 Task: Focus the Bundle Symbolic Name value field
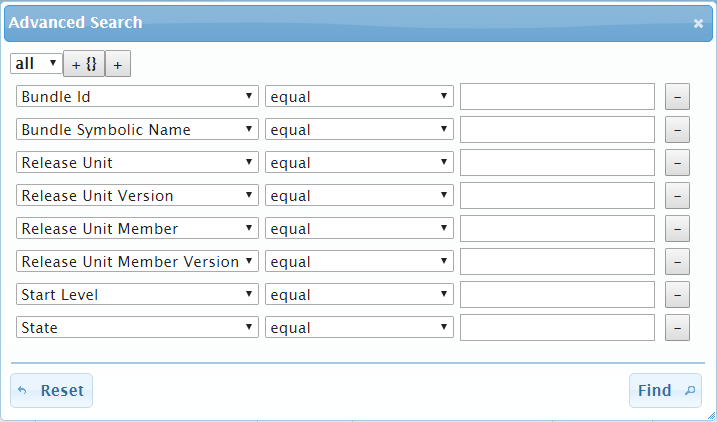point(557,130)
